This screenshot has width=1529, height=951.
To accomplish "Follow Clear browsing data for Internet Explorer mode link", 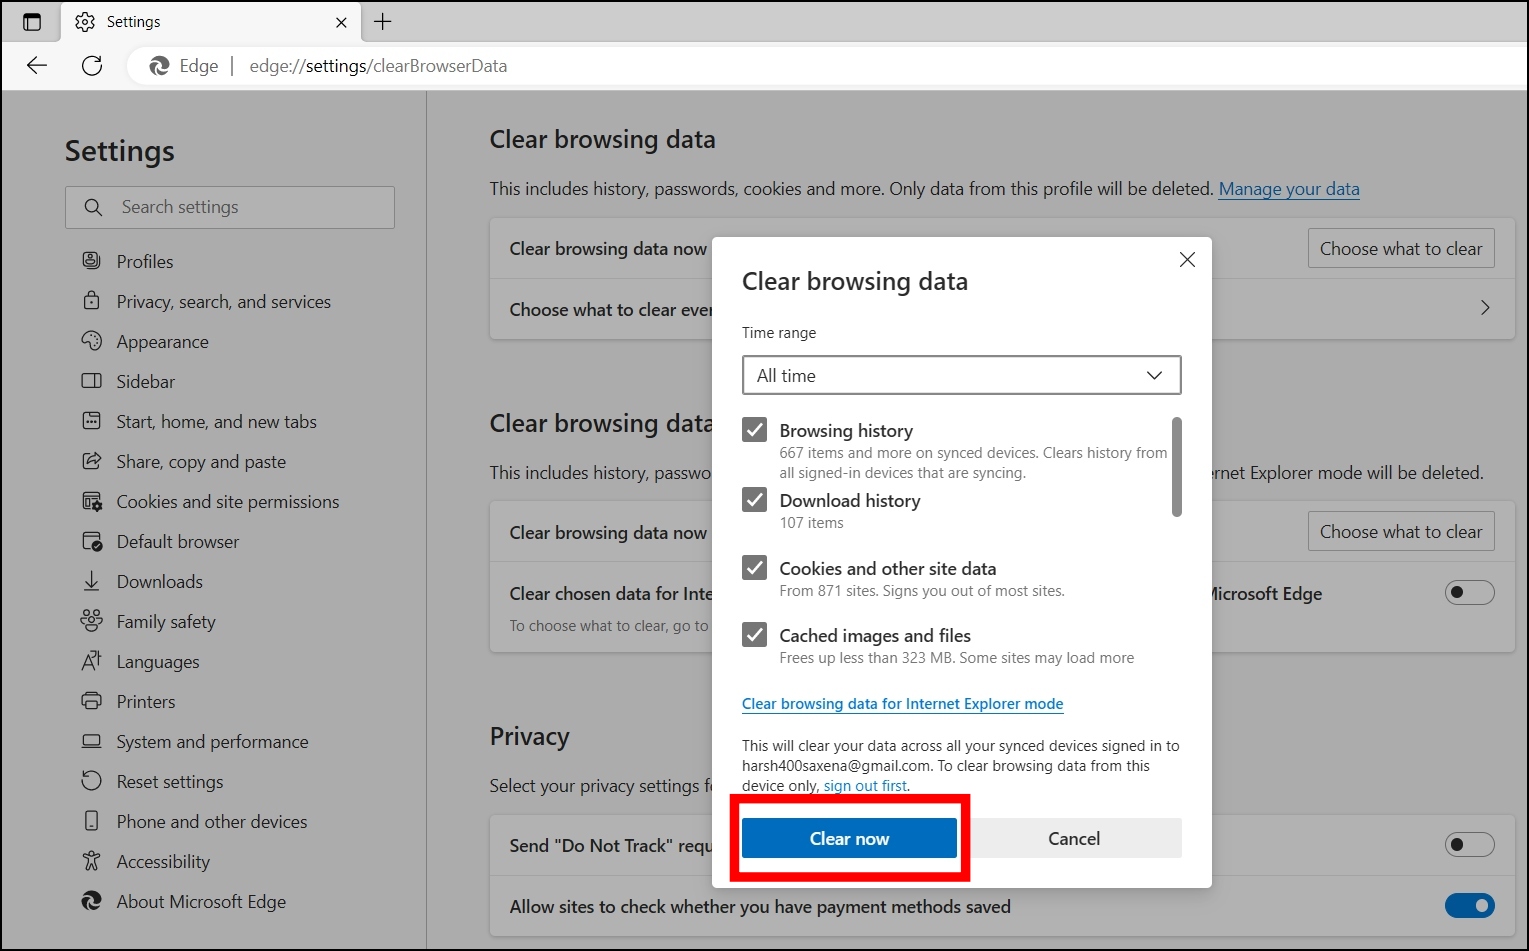I will (x=902, y=704).
